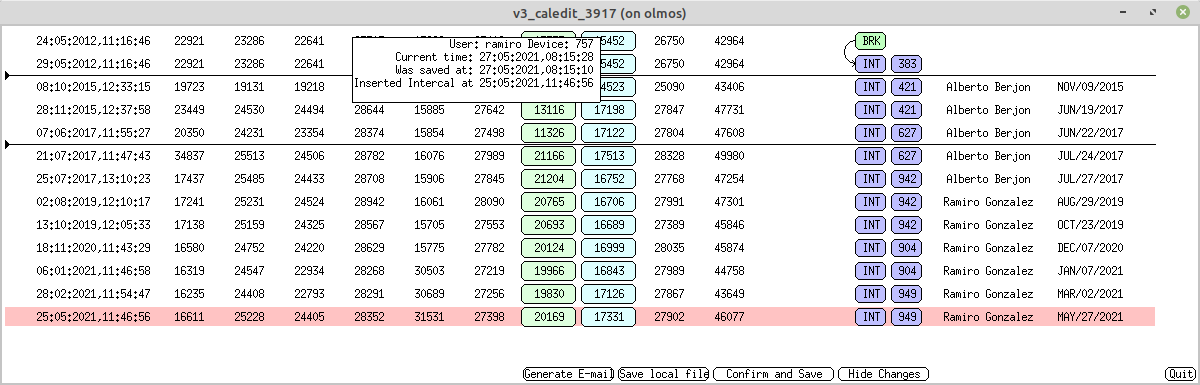Click blue value box 17122
The width and height of the screenshot is (1200, 385).
pos(609,132)
